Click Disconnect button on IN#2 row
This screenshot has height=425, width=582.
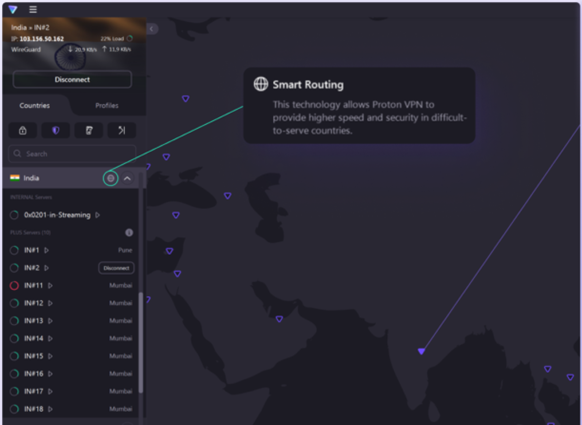pyautogui.click(x=116, y=268)
